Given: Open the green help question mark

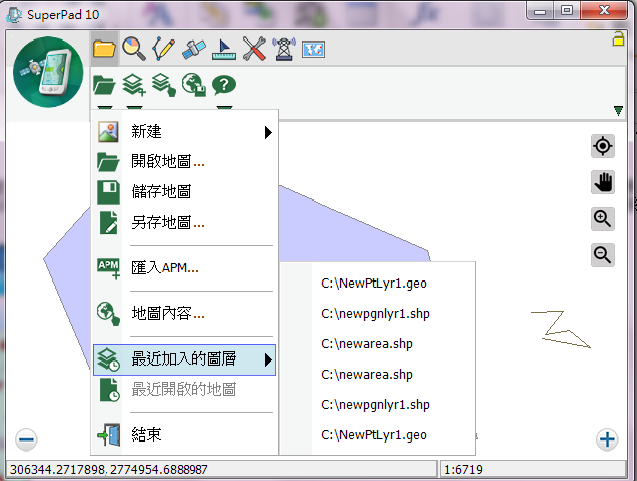Looking at the screenshot, I should 223,85.
